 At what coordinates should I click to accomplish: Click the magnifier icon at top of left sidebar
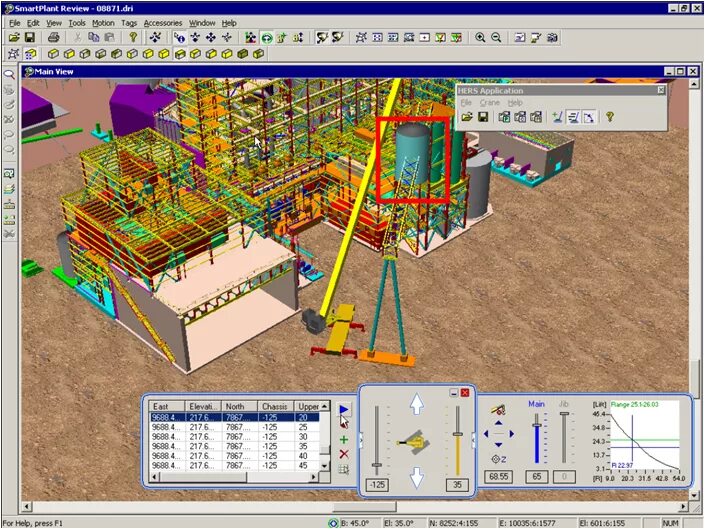point(9,75)
